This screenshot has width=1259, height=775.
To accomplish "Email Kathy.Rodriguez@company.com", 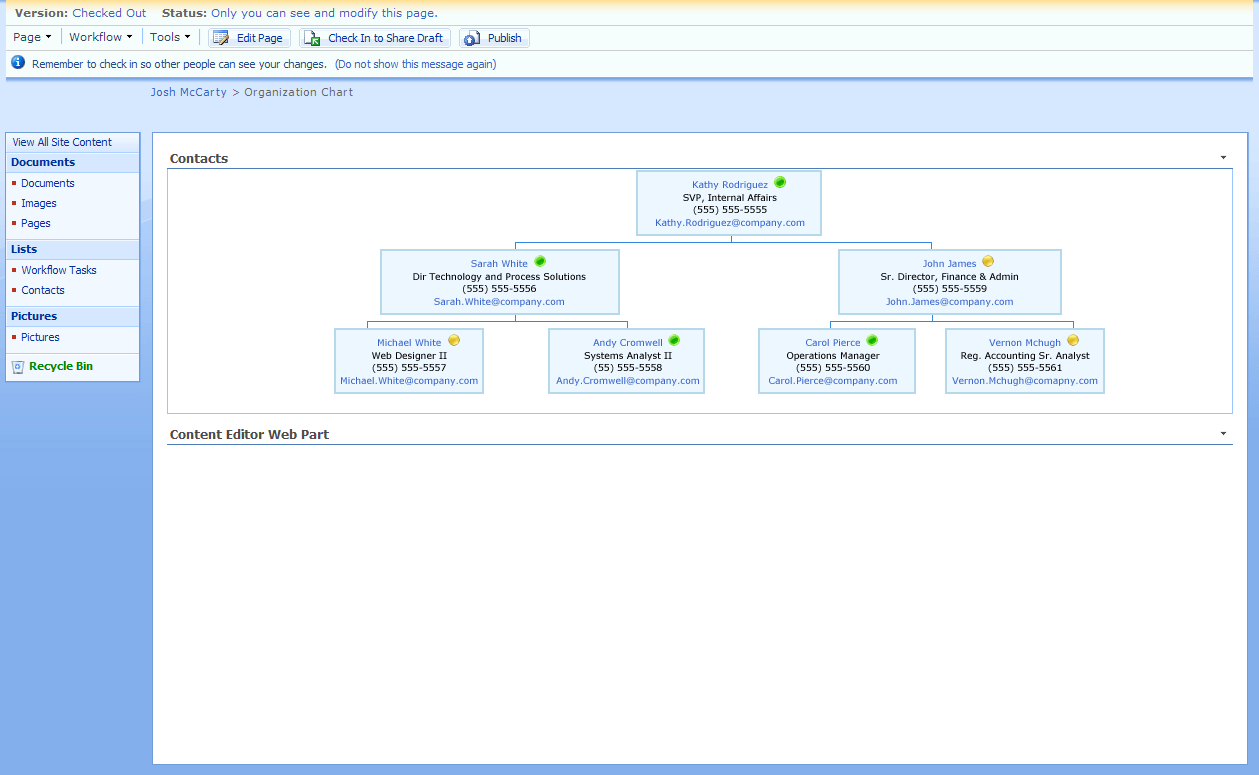I will click(730, 223).
